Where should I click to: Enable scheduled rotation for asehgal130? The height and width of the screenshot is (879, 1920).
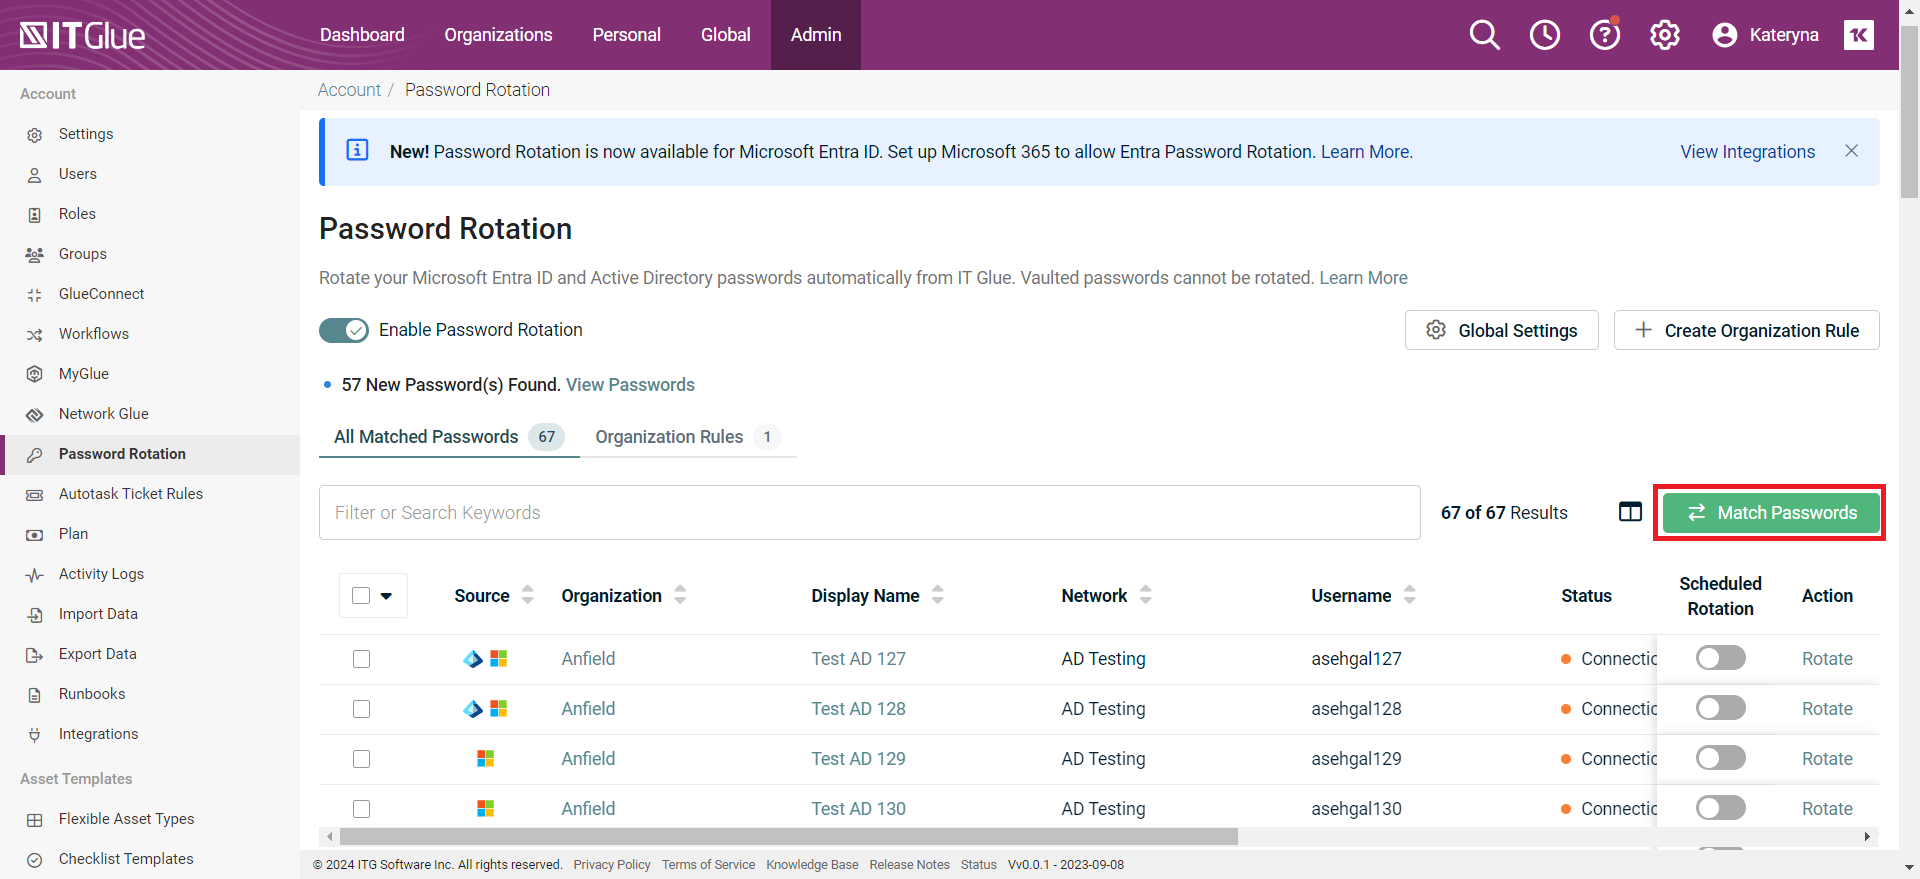click(1720, 808)
